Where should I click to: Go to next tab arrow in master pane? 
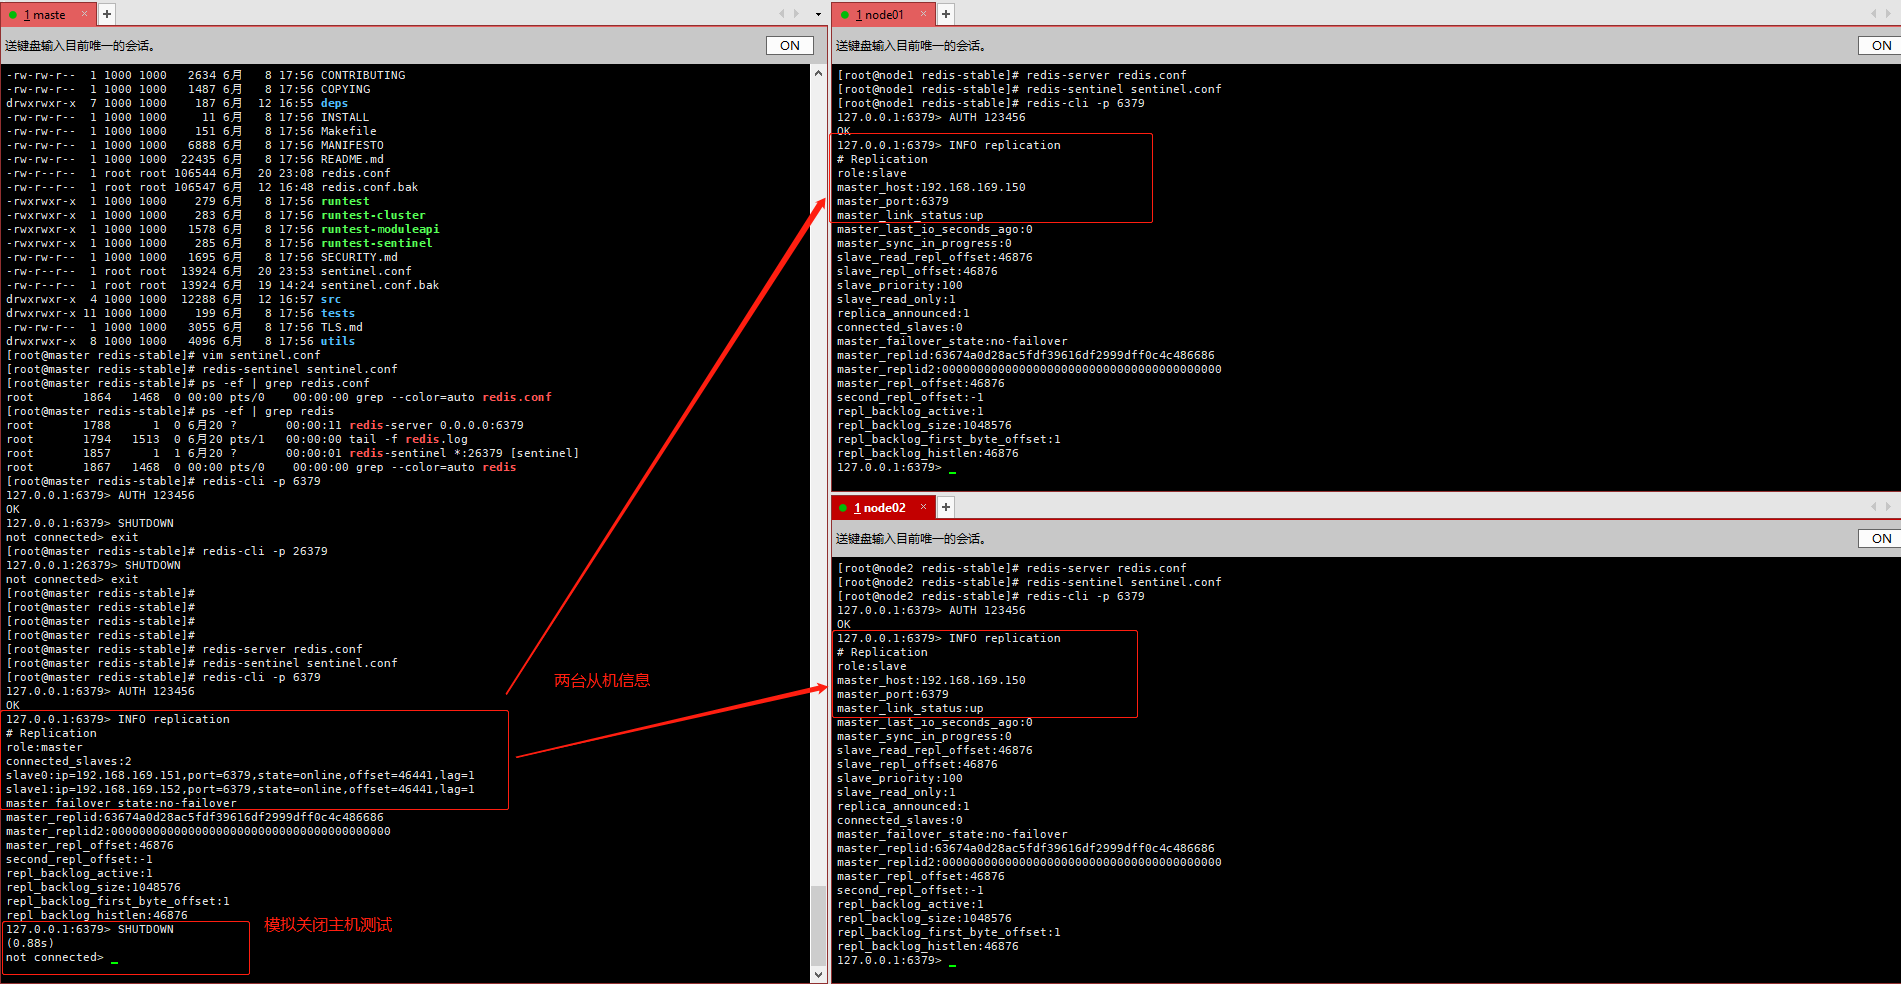pos(796,14)
